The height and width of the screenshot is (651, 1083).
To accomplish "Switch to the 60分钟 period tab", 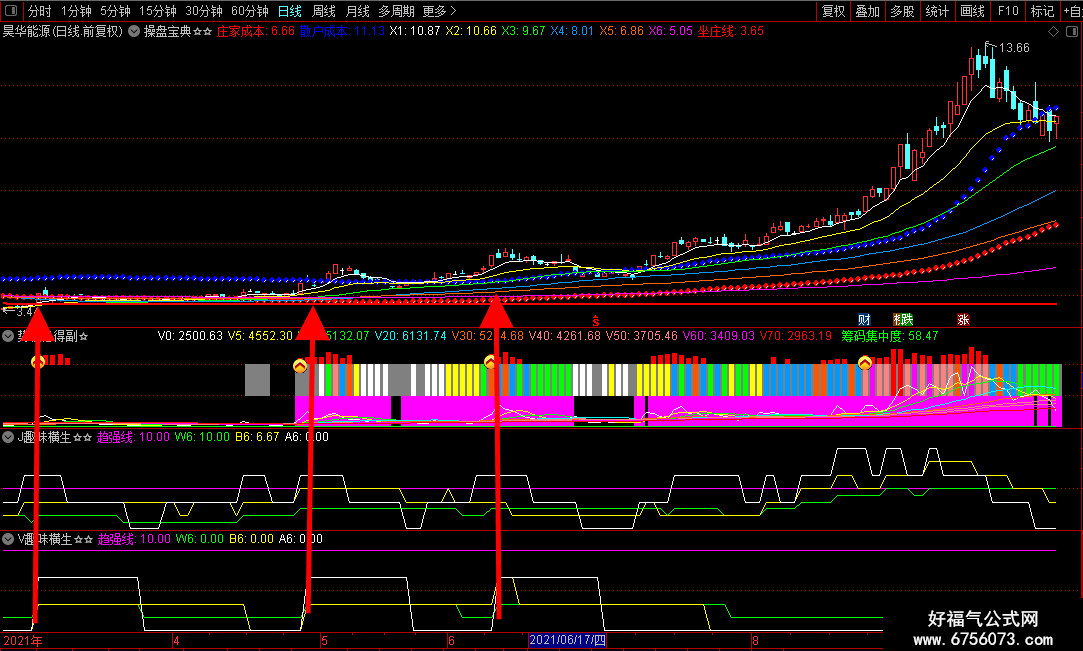I will tap(249, 11).
